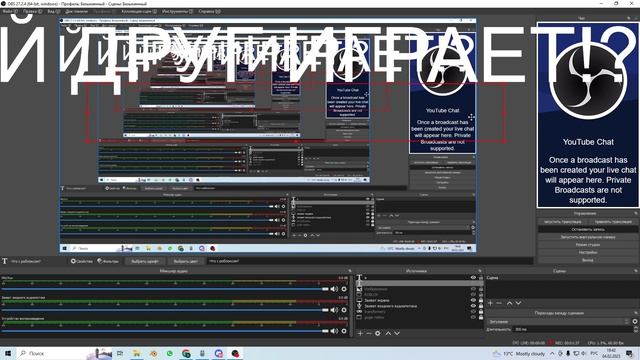Image resolution: width=640 pixels, height=360 pixels.
Task: Adjust Устройство воспроизведения volume slider
Action: [x=165, y=331]
